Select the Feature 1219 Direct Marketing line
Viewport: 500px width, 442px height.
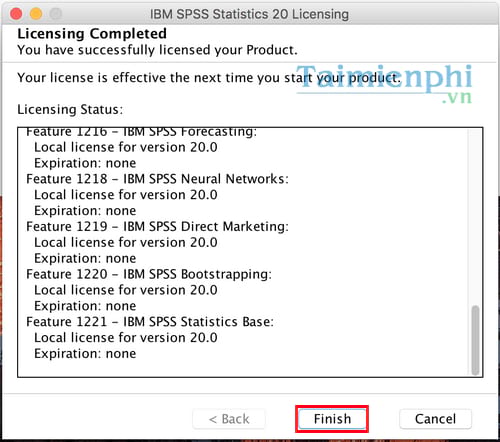[157, 227]
